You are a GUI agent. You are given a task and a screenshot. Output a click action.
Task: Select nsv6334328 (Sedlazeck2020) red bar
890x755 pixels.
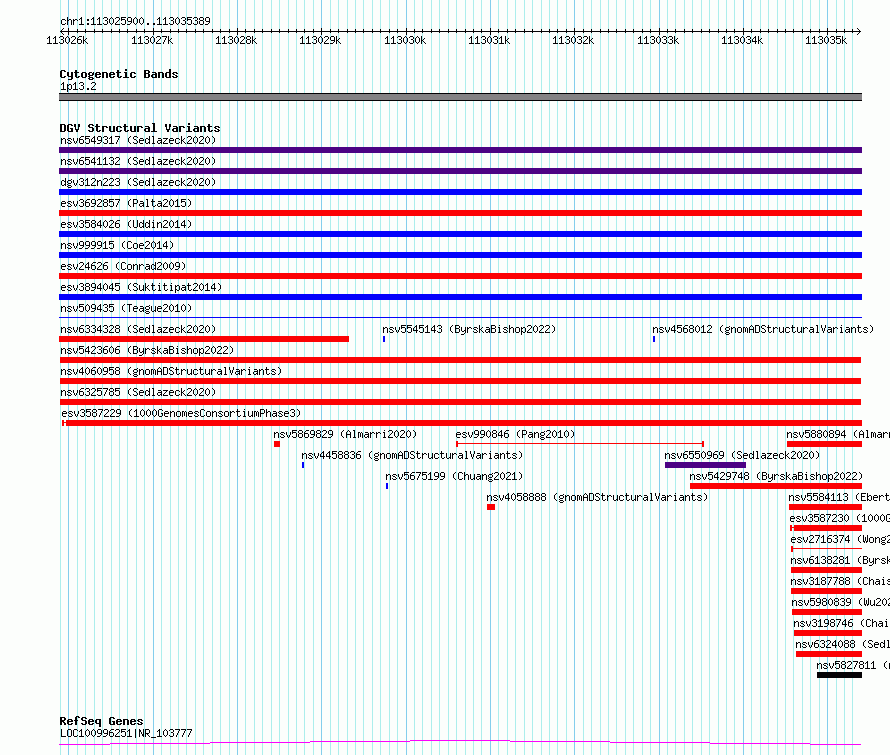204,339
